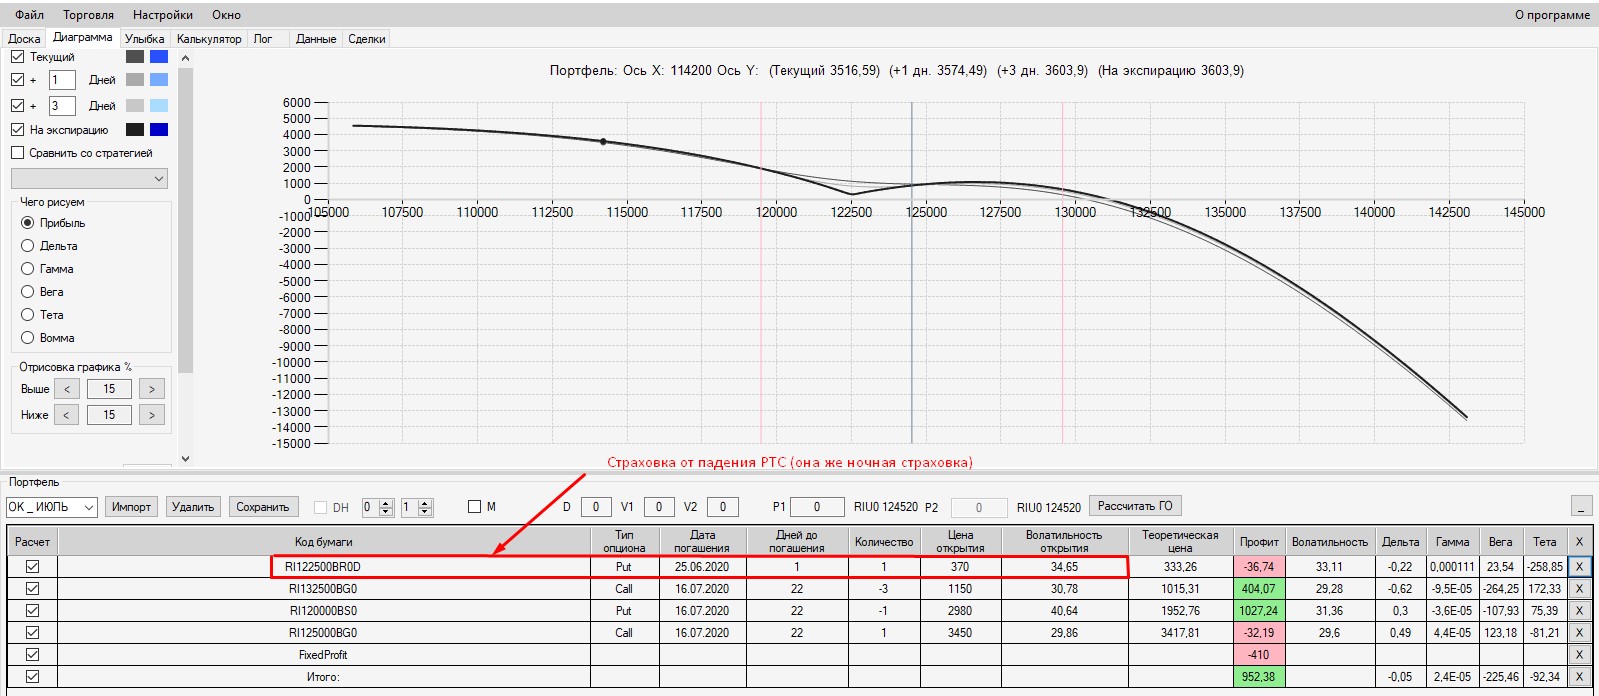Switch to the Калькулятор tab
This screenshot has width=1599, height=696.
(x=209, y=39)
